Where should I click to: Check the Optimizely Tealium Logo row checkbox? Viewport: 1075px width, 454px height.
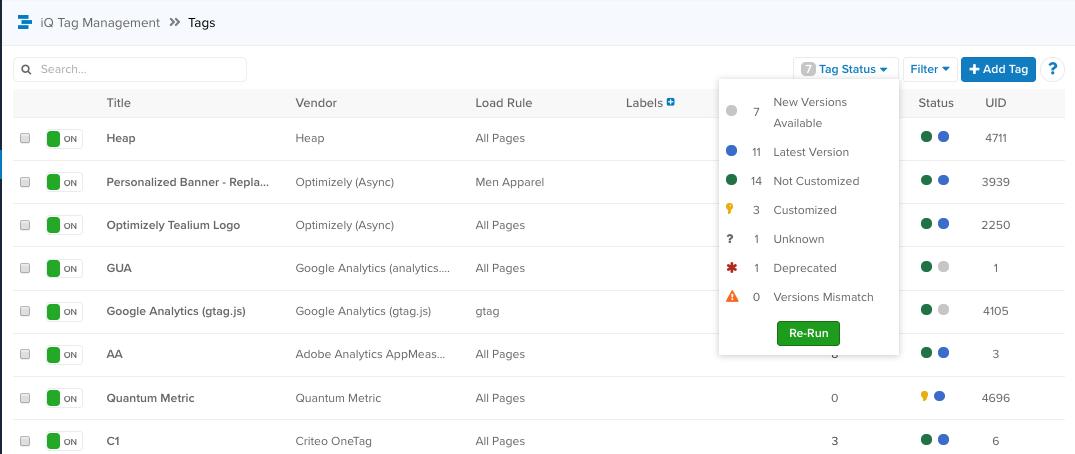[25, 225]
